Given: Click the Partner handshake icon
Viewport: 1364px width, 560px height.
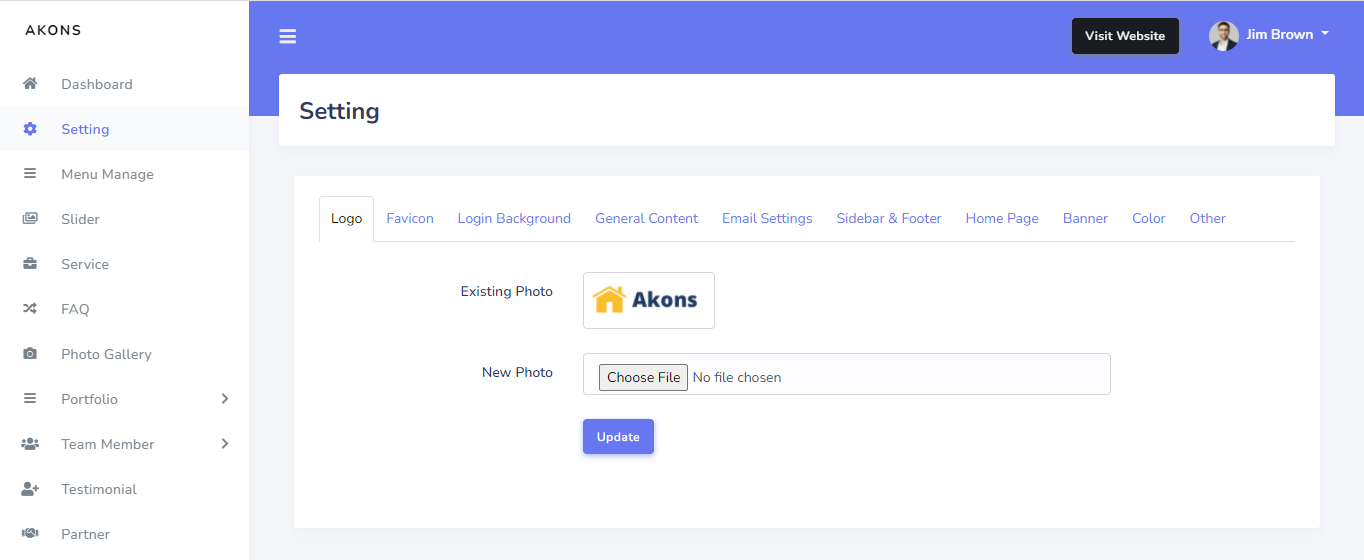Looking at the screenshot, I should pyautogui.click(x=30, y=534).
